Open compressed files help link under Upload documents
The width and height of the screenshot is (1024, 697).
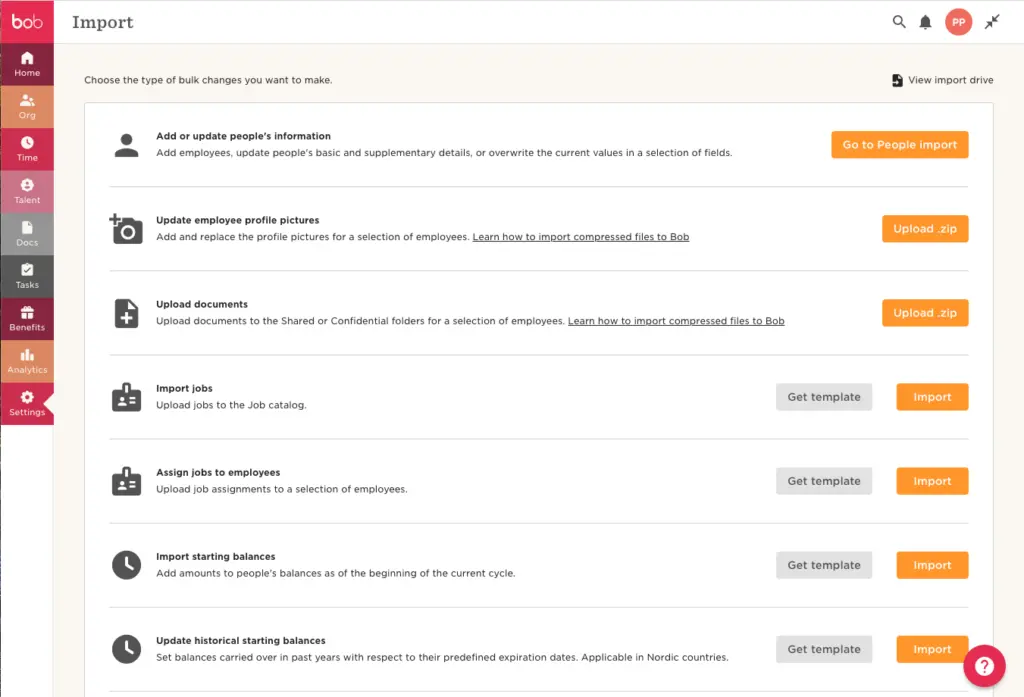[x=676, y=321]
